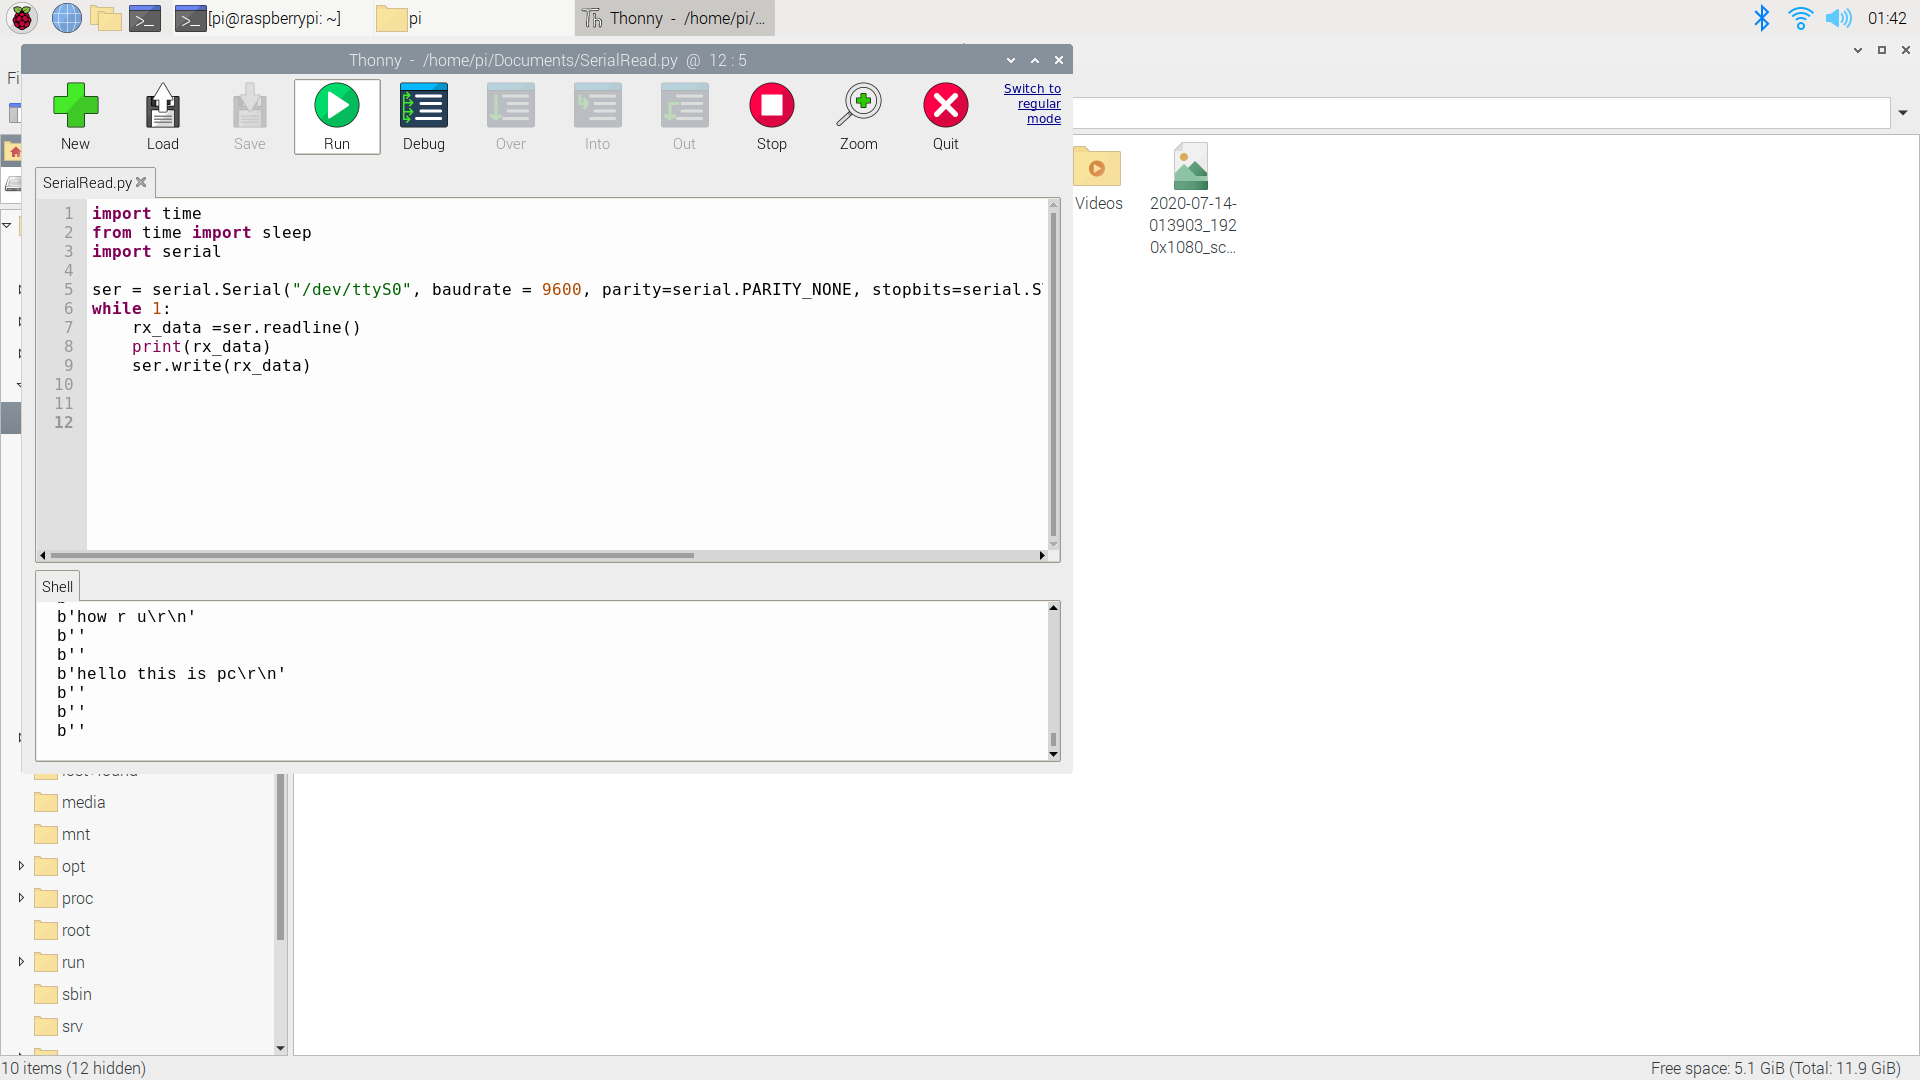Run the current script
This screenshot has width=1920, height=1080.
337,106
